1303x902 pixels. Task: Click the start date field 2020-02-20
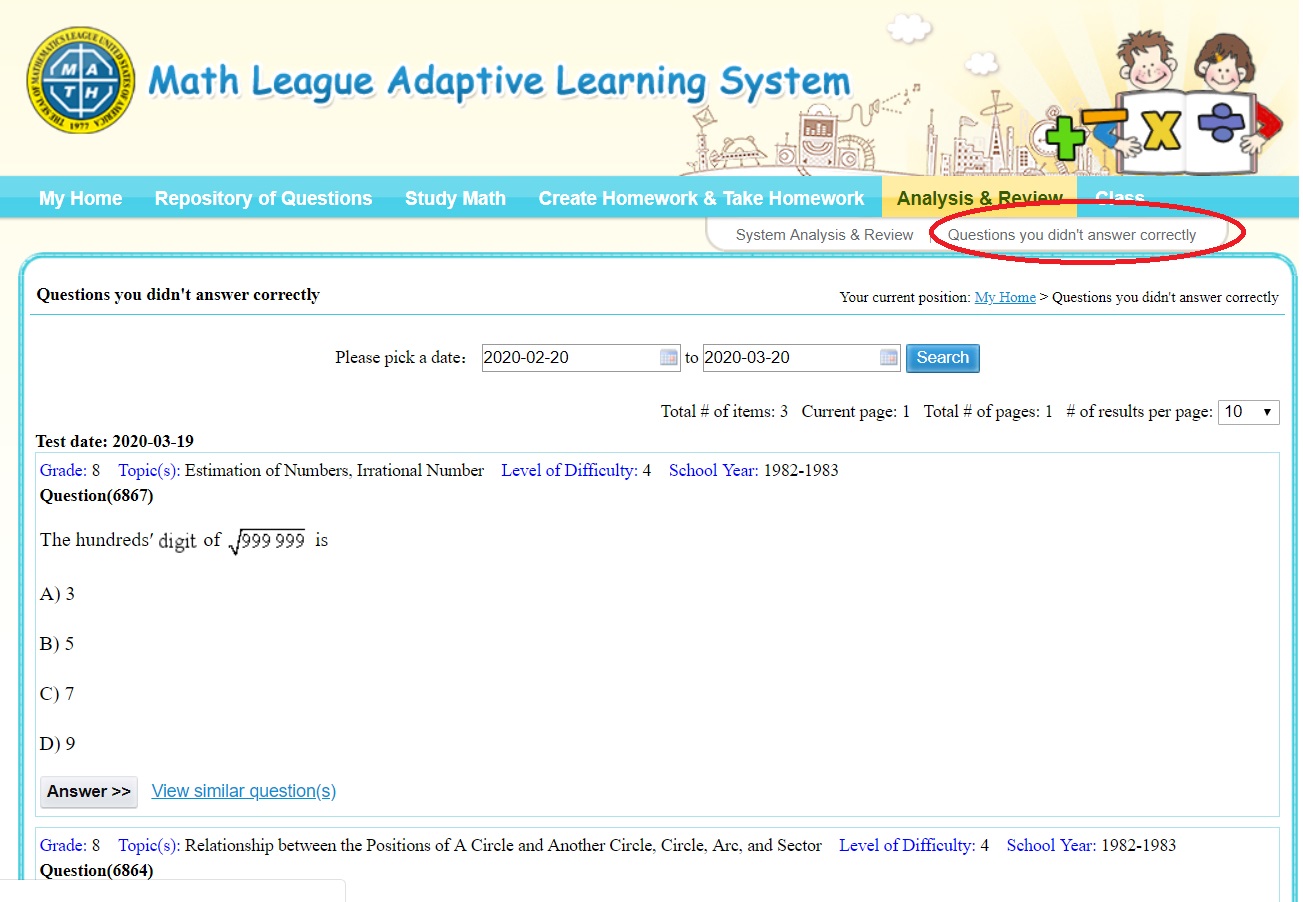(581, 358)
